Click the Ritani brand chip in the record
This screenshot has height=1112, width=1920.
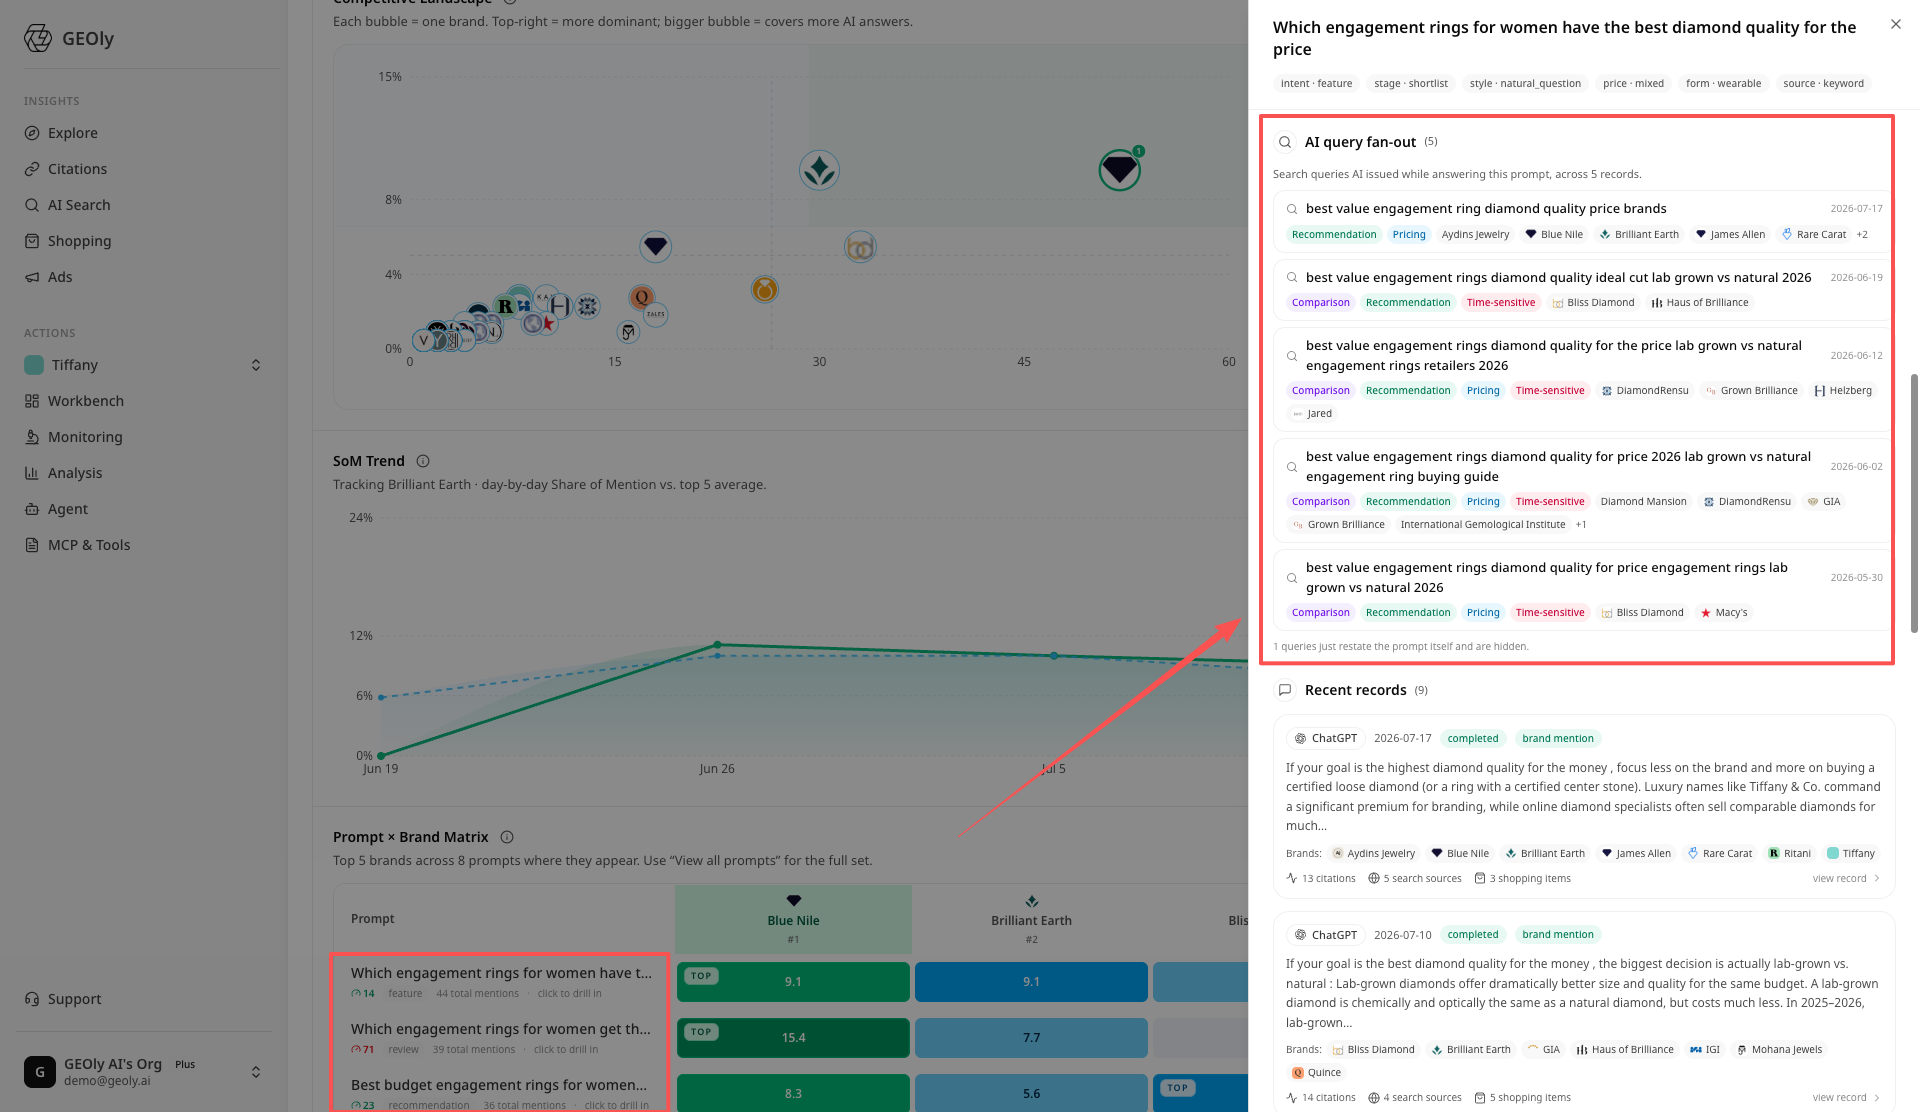point(1789,854)
